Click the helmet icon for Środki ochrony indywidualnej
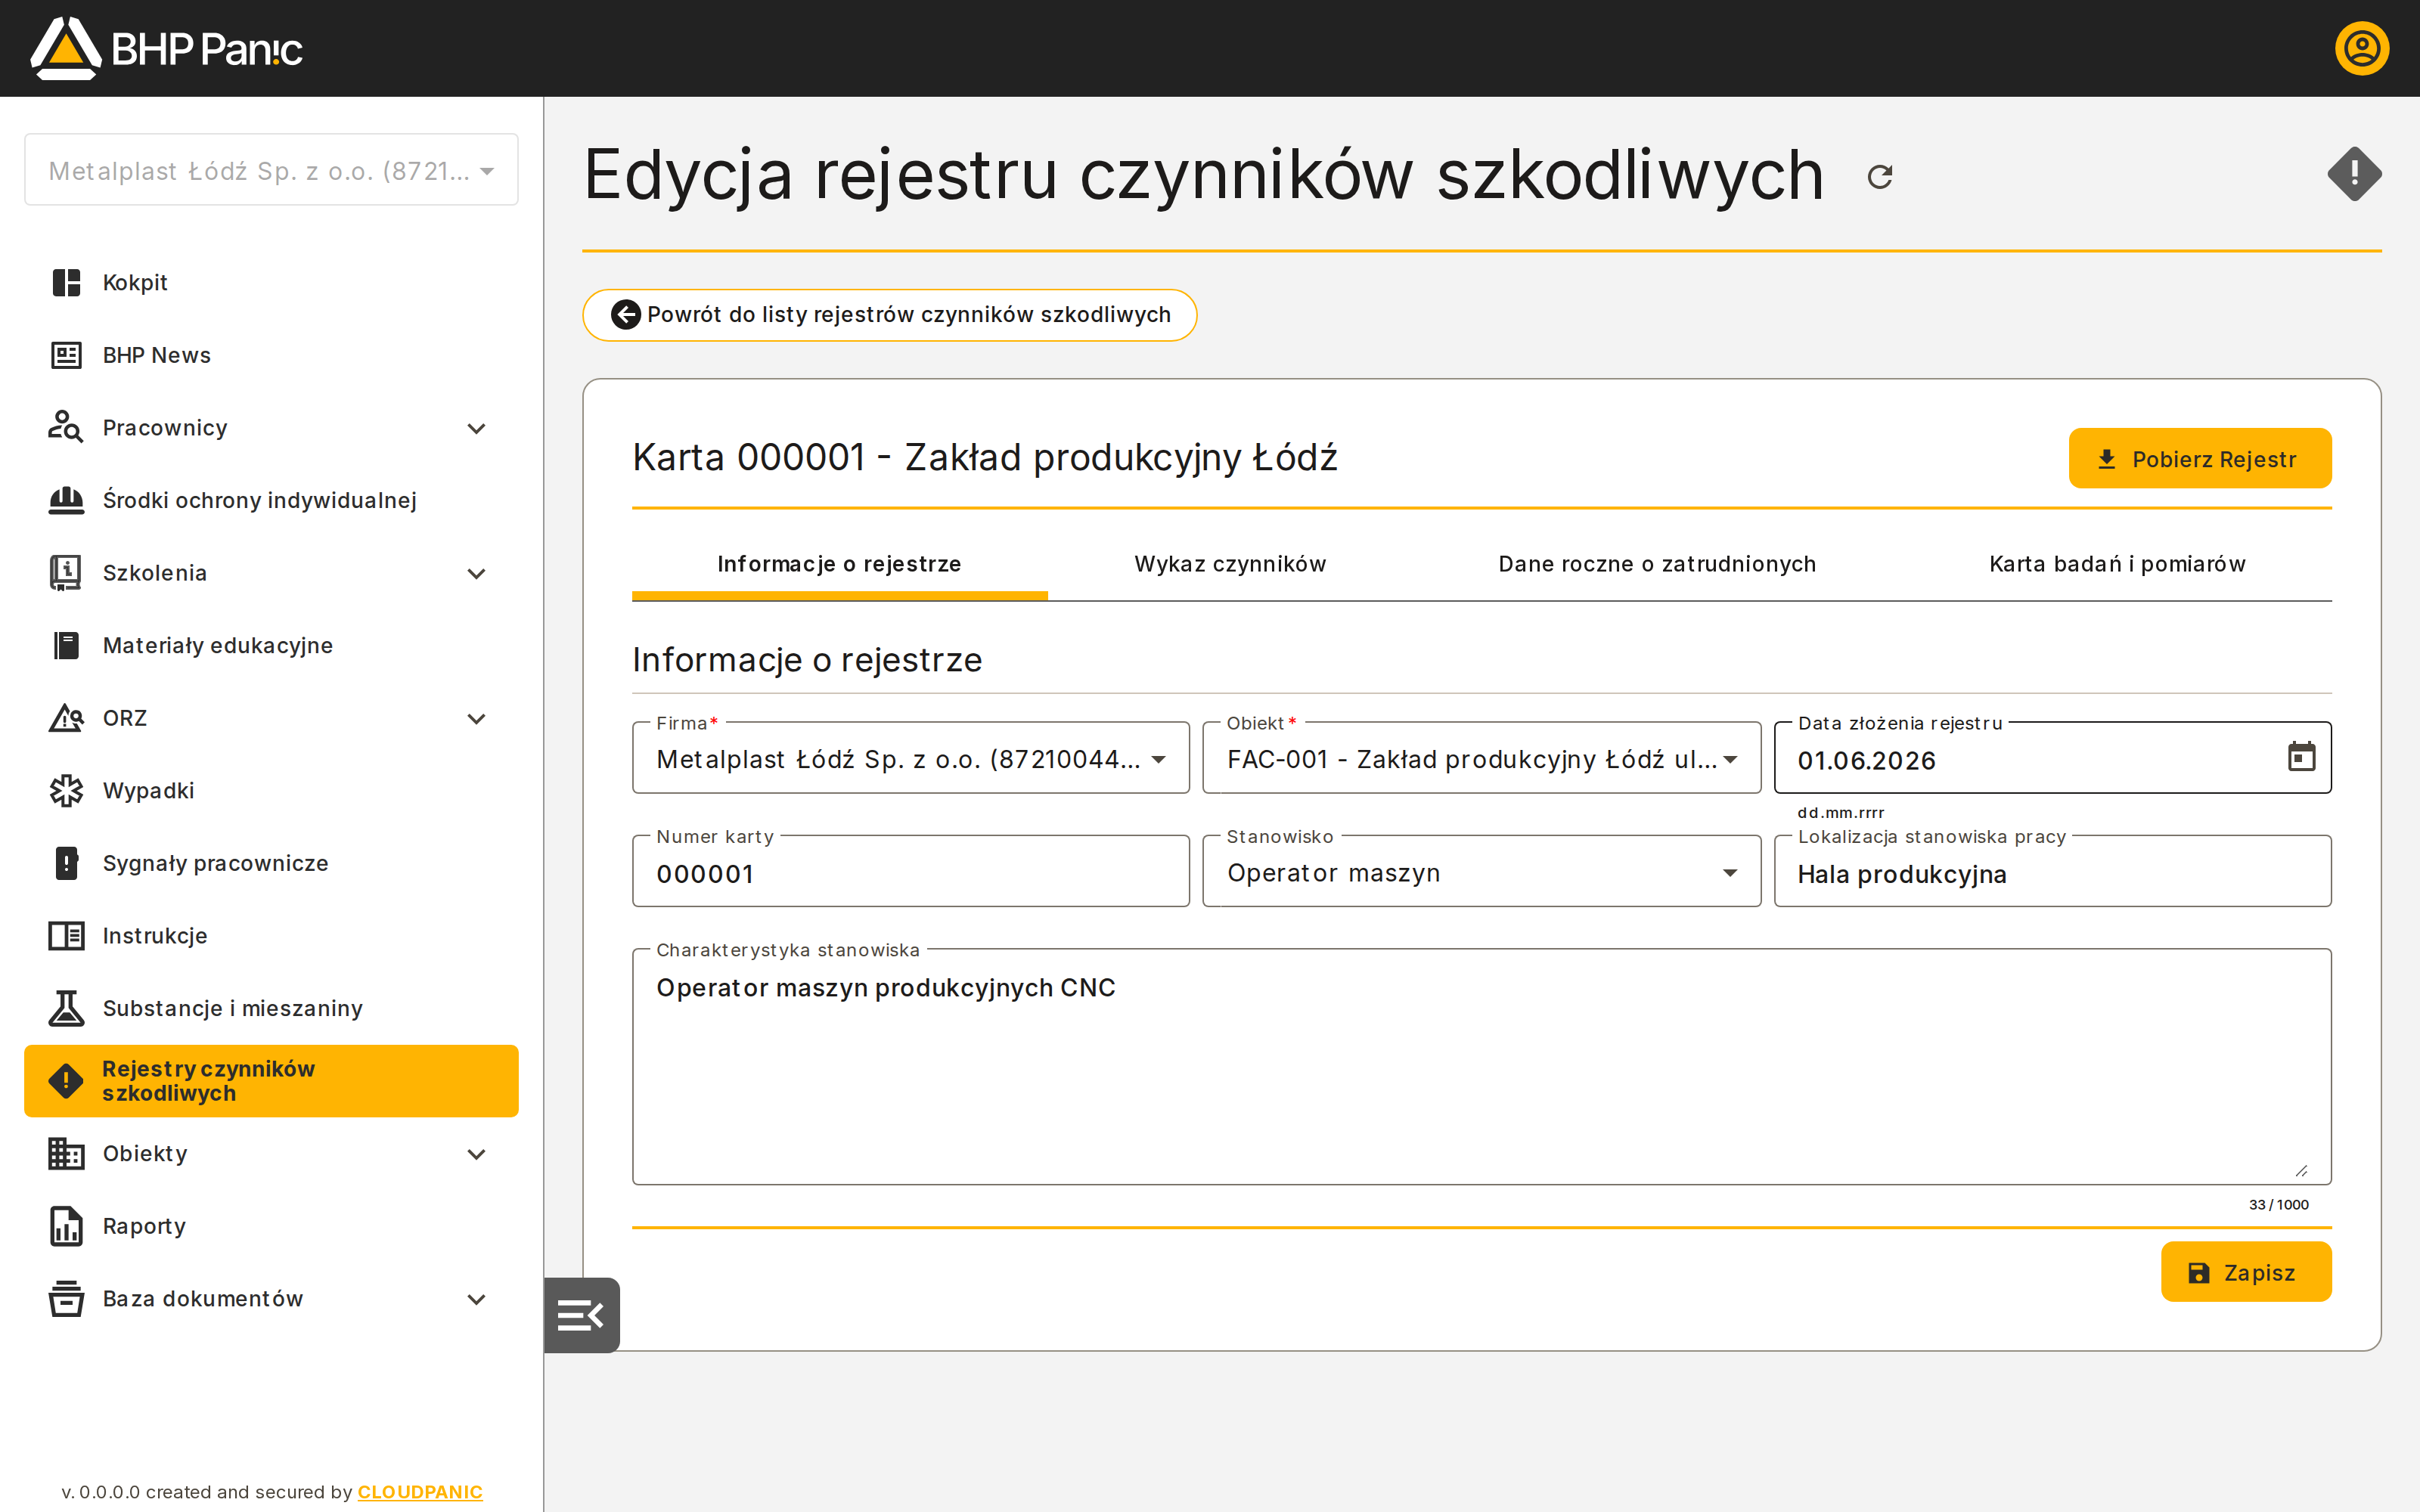 pyautogui.click(x=66, y=500)
